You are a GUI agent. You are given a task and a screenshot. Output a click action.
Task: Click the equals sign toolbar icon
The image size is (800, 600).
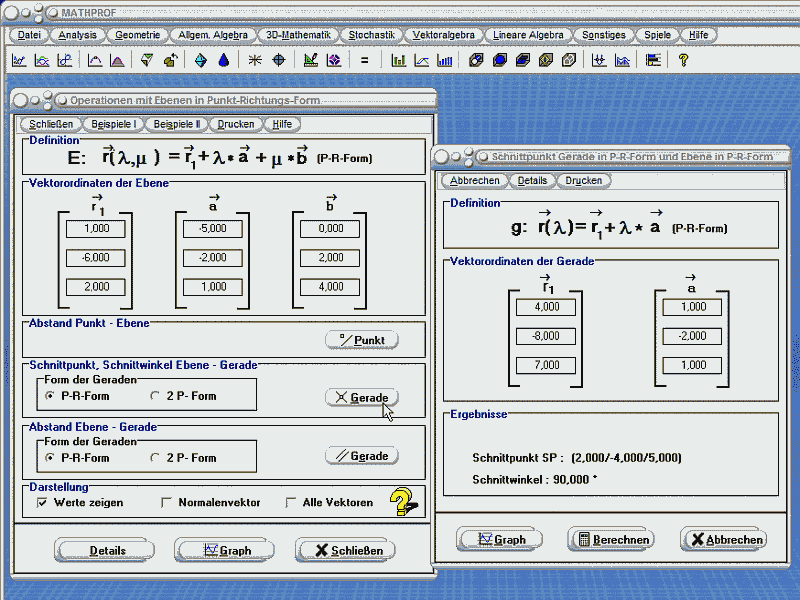click(x=365, y=60)
